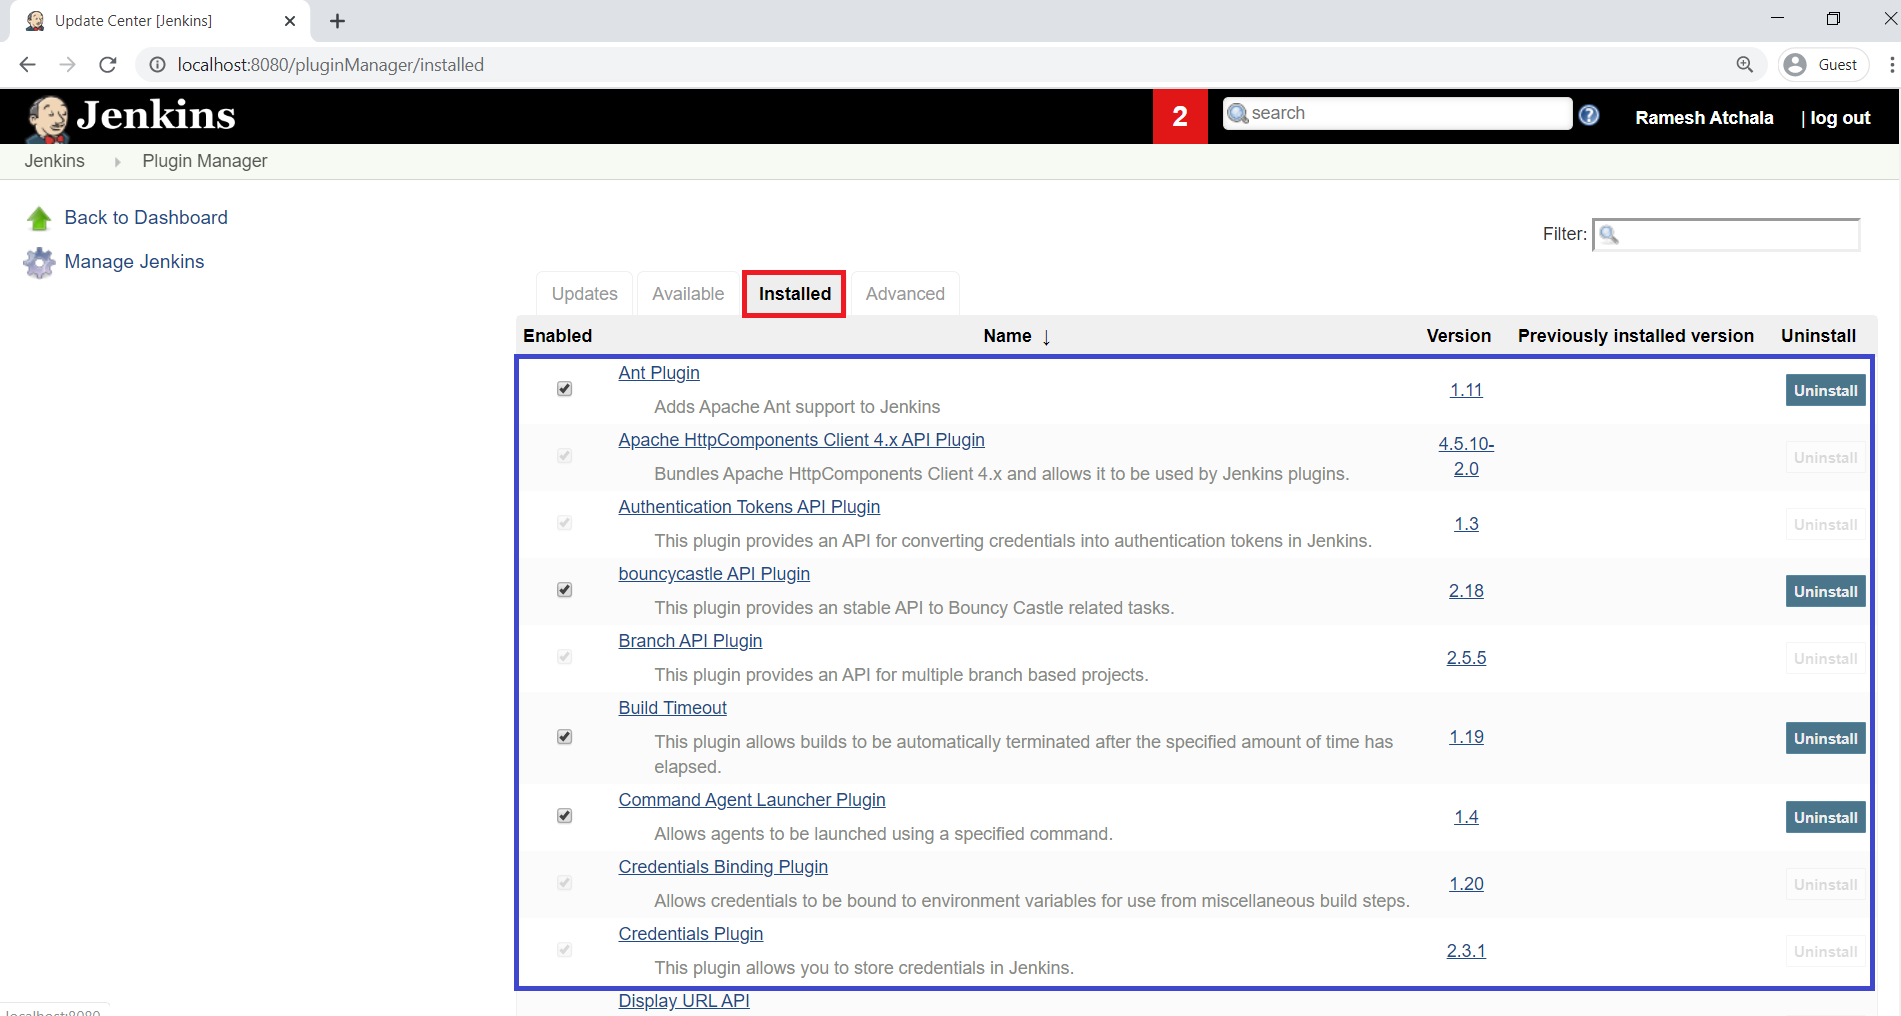Click version 1.11 link for Ant Plugin
This screenshot has height=1016, width=1901.
pos(1466,390)
